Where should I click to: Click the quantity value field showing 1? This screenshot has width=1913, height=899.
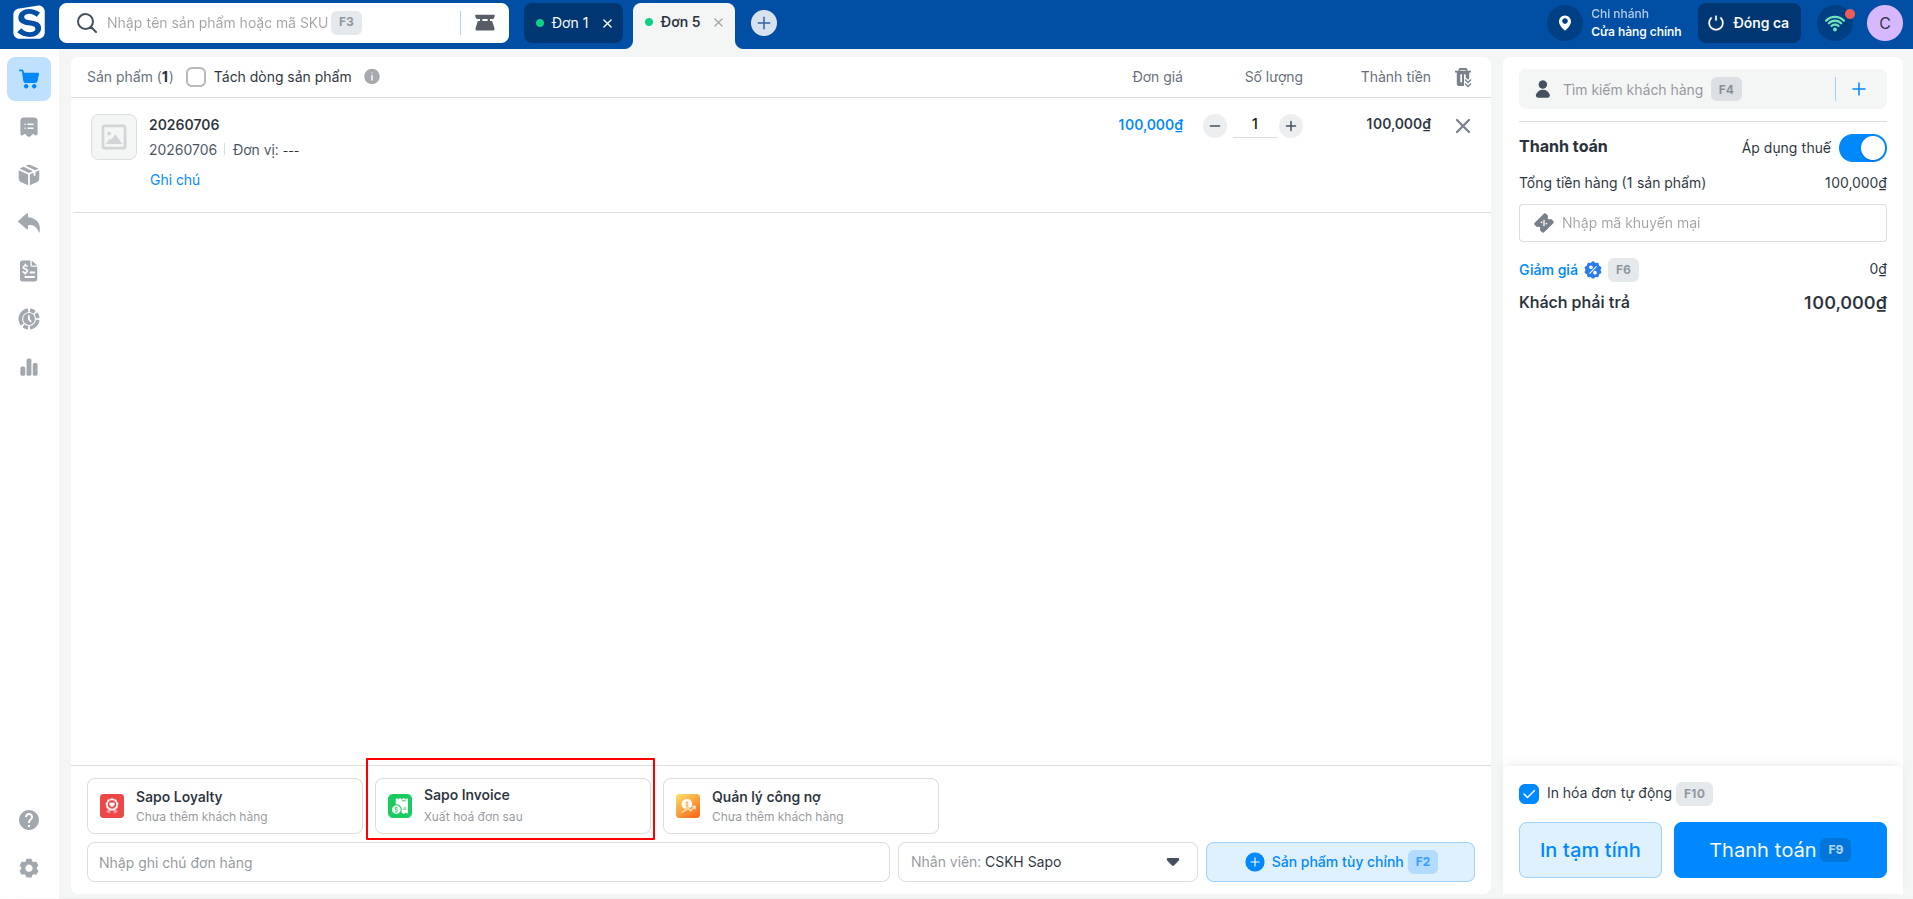coord(1254,125)
